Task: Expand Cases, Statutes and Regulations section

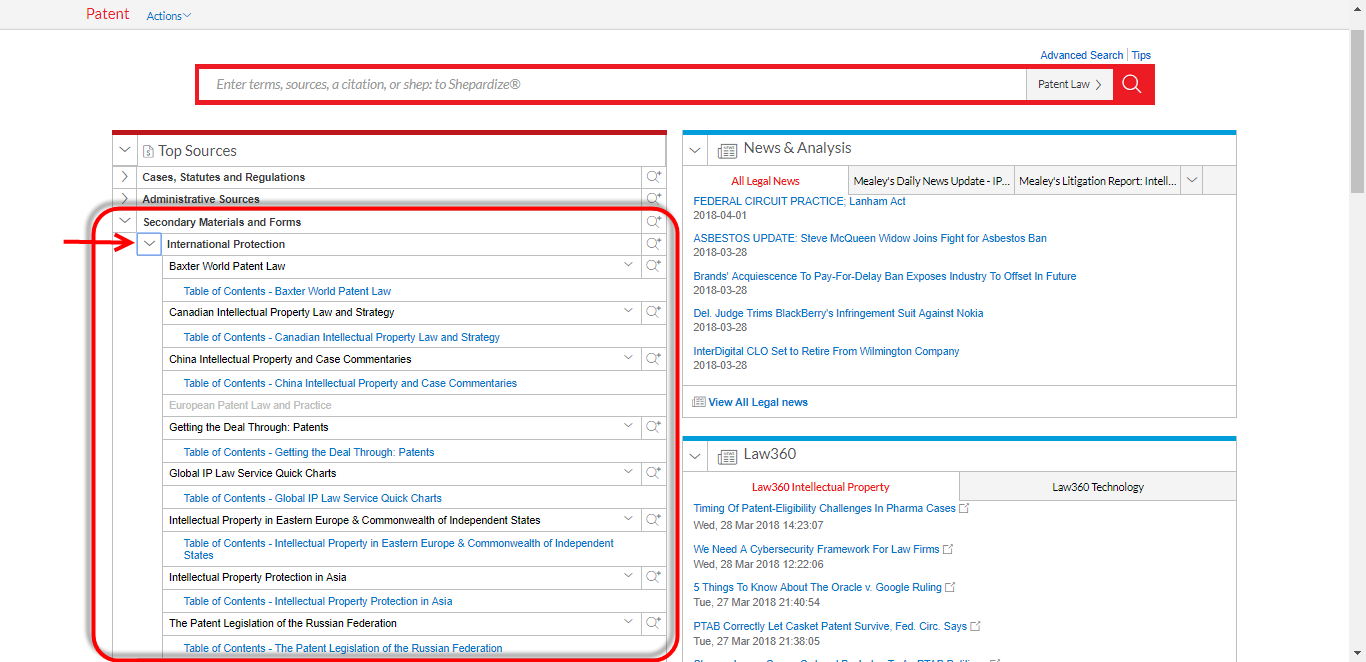Action: tap(125, 177)
